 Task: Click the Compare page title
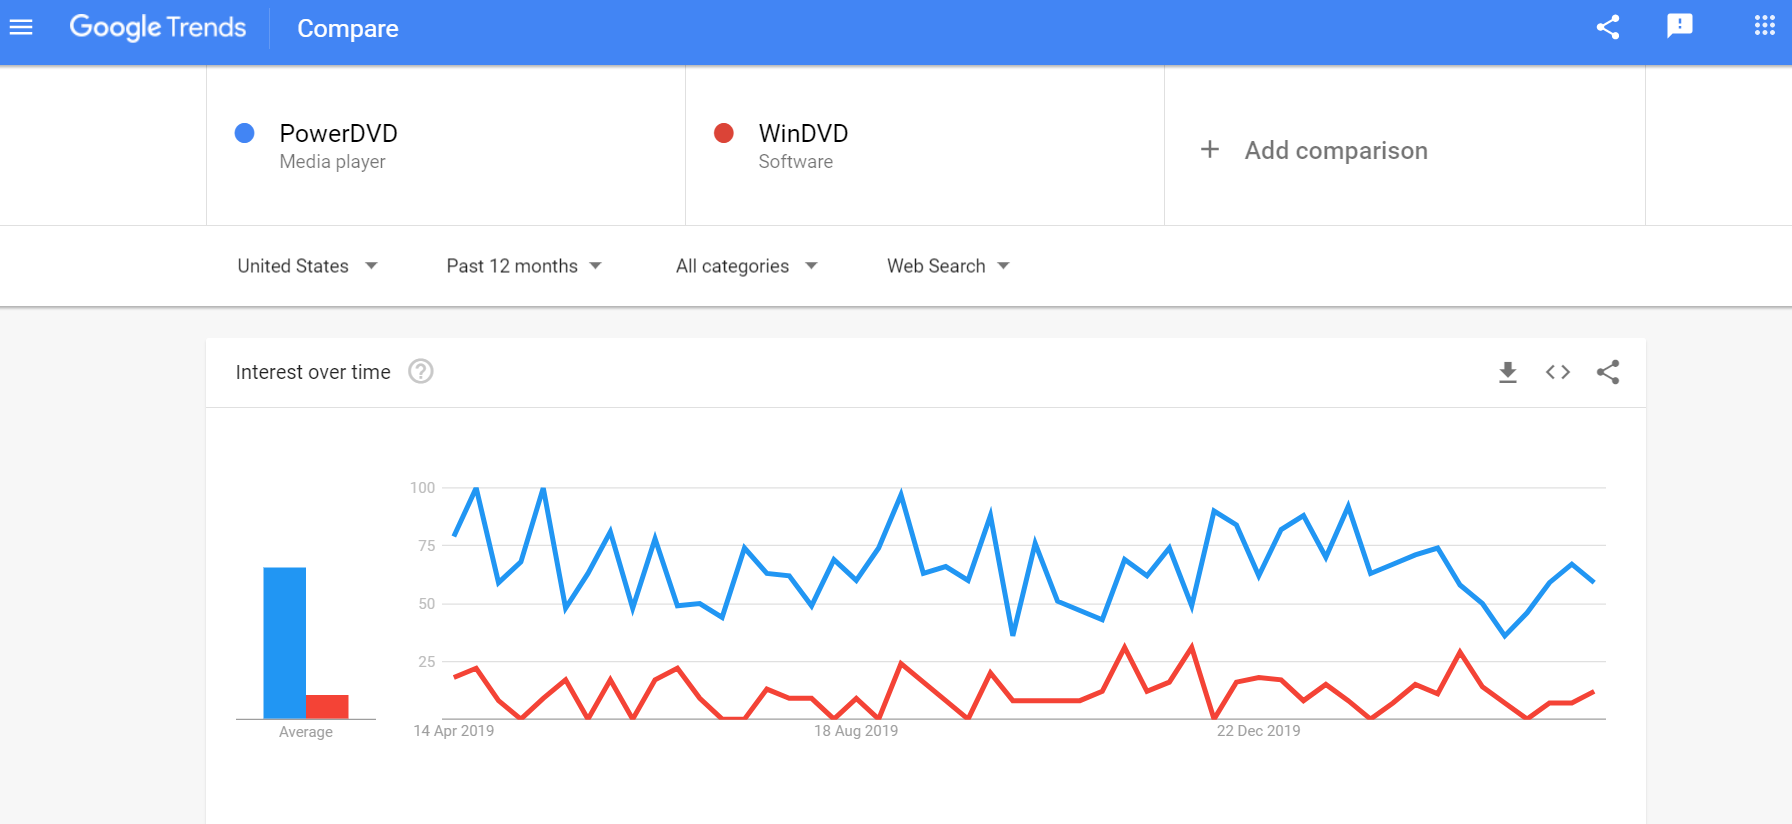click(348, 29)
